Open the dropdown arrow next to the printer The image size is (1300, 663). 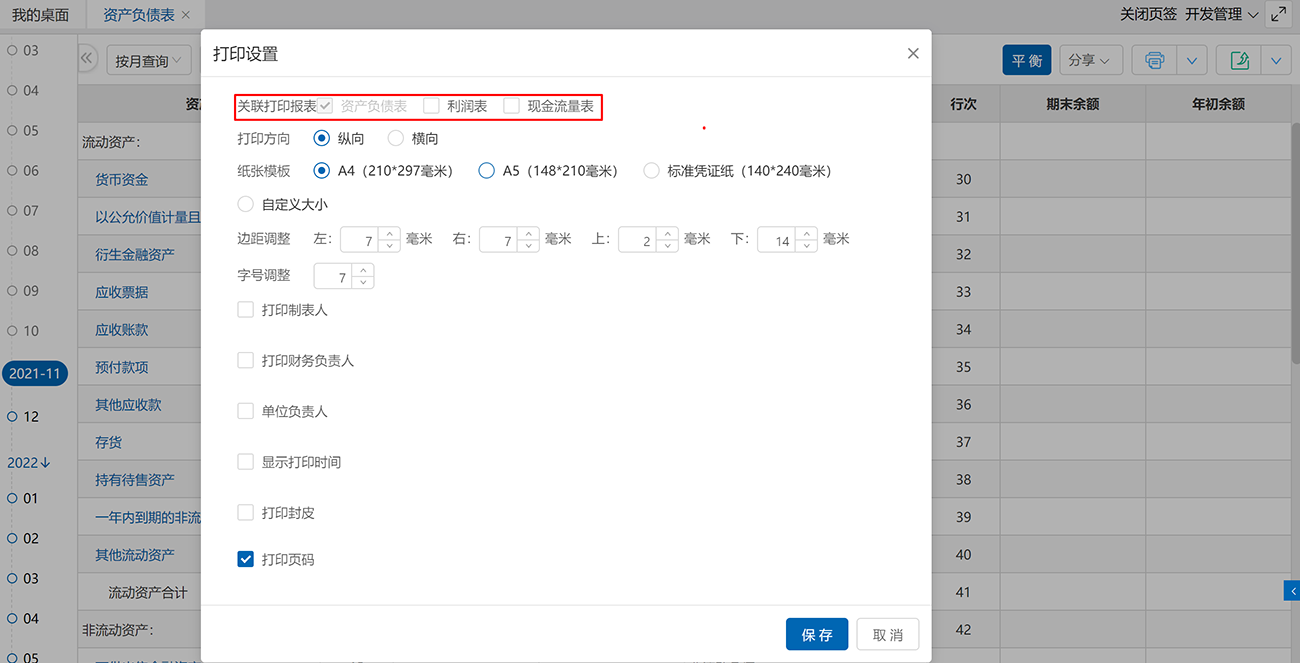tap(1191, 60)
